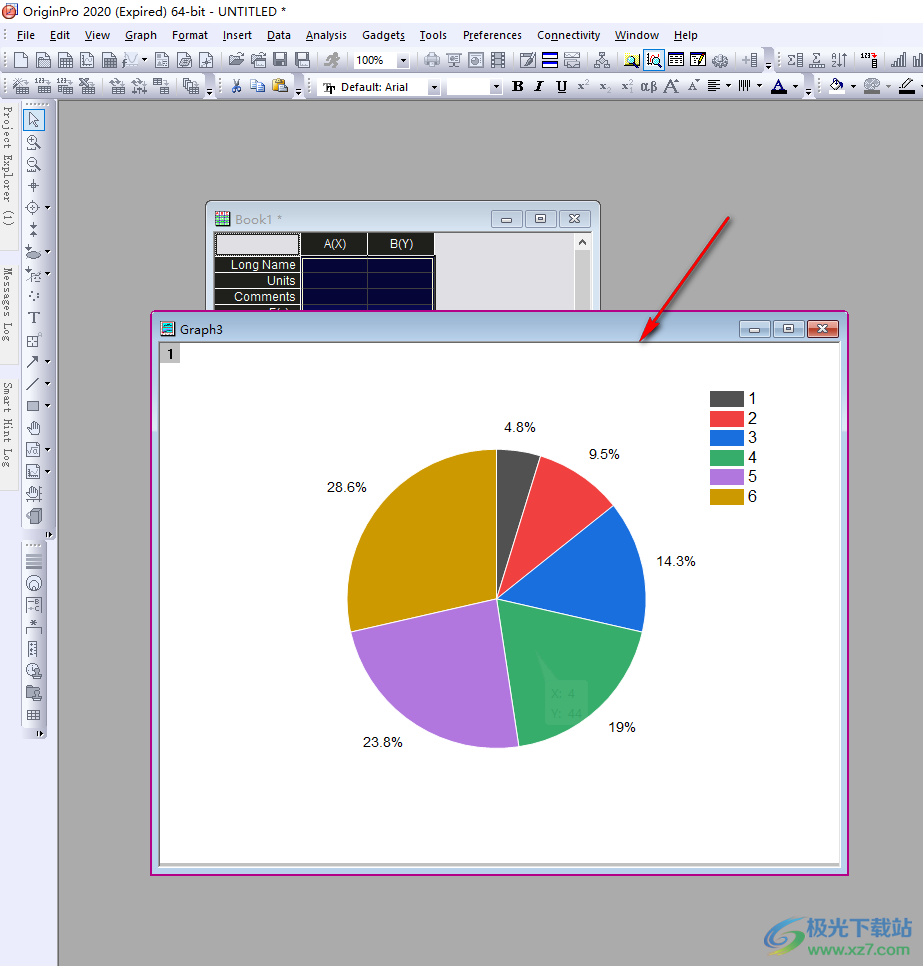Click the Add New Columns icon

750,60
